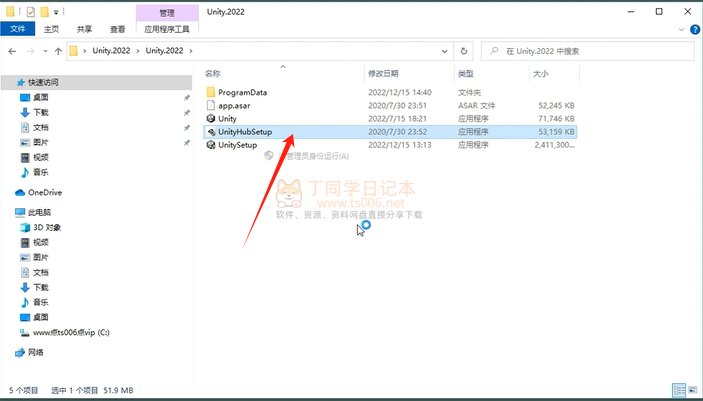Screen dimensions: 703x401
Task: Open the ProgramData folder icon
Action: [x=210, y=92]
